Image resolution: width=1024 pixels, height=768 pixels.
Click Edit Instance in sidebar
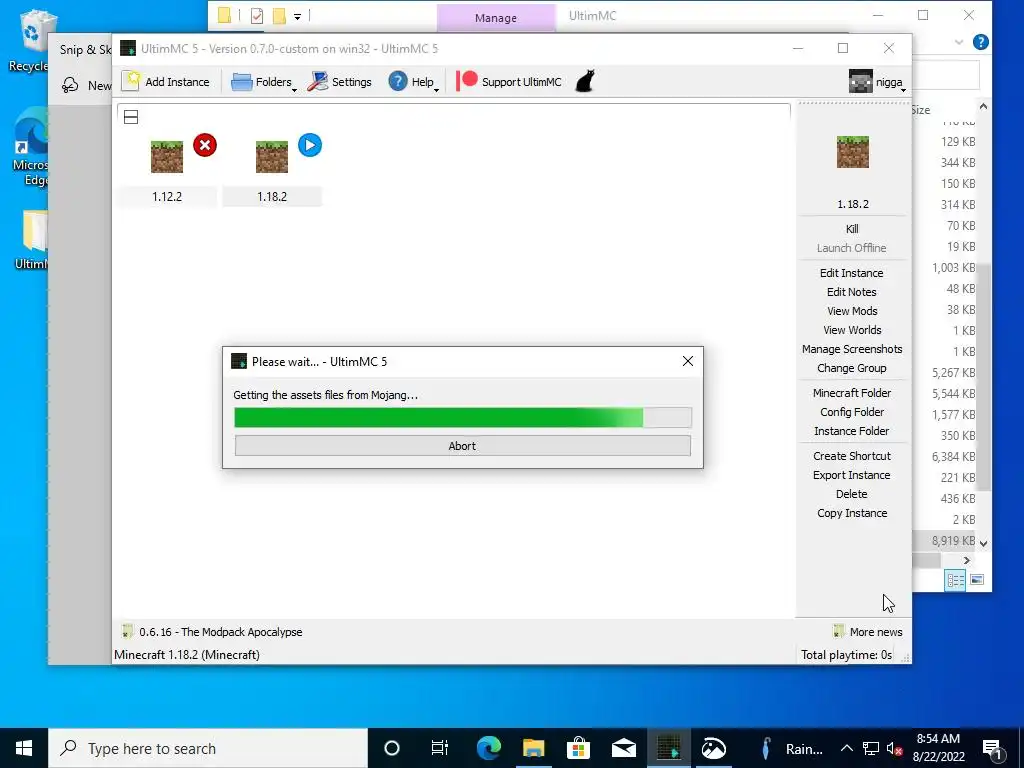point(852,273)
